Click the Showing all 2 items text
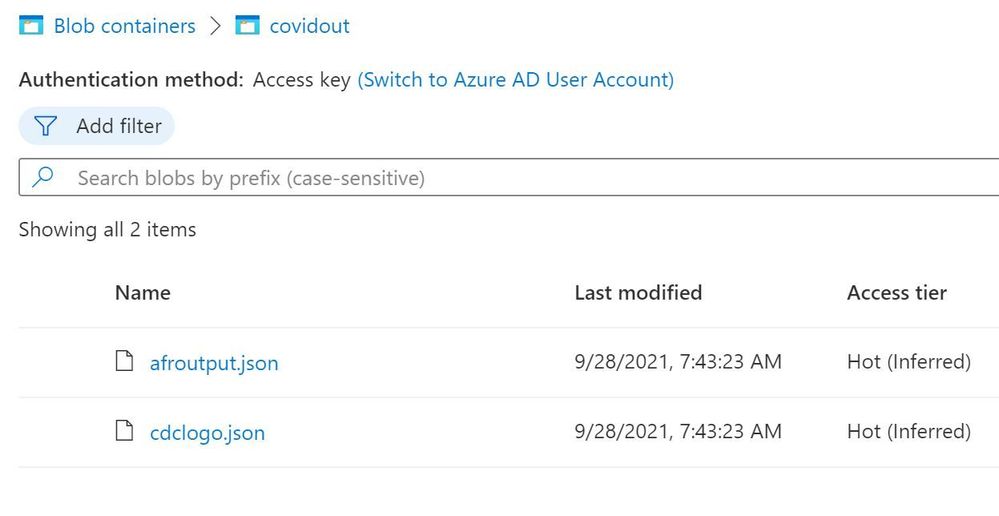The height and width of the screenshot is (516, 999). tap(107, 229)
